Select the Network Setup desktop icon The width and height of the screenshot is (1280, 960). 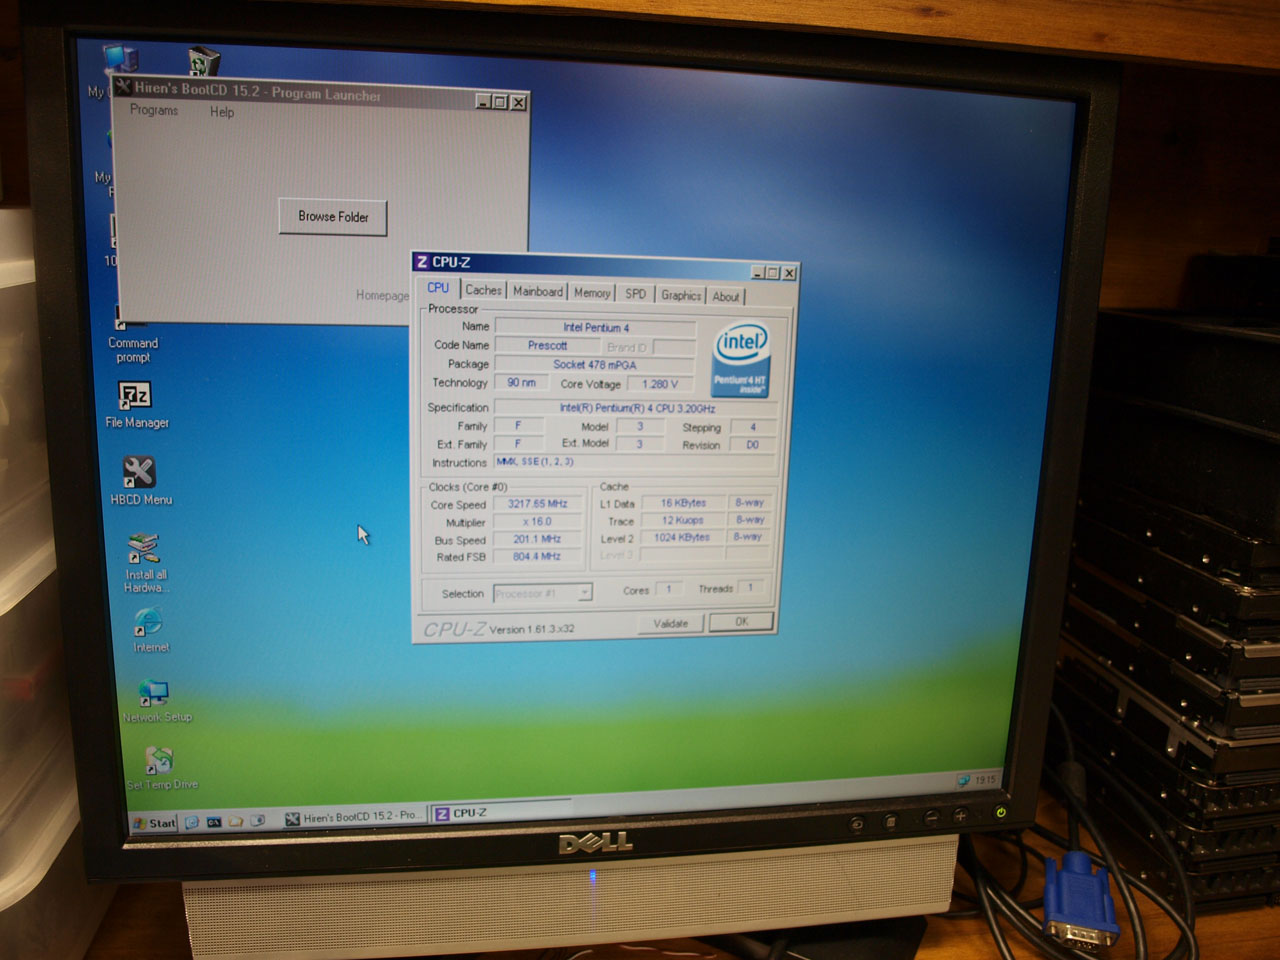point(153,693)
